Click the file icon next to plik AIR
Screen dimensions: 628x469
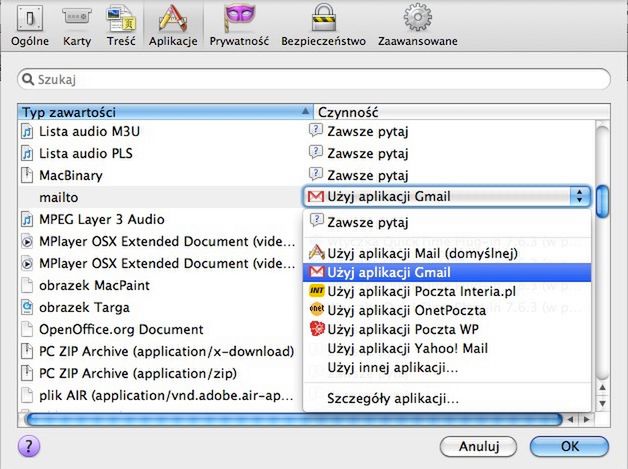pyautogui.click(x=27, y=396)
